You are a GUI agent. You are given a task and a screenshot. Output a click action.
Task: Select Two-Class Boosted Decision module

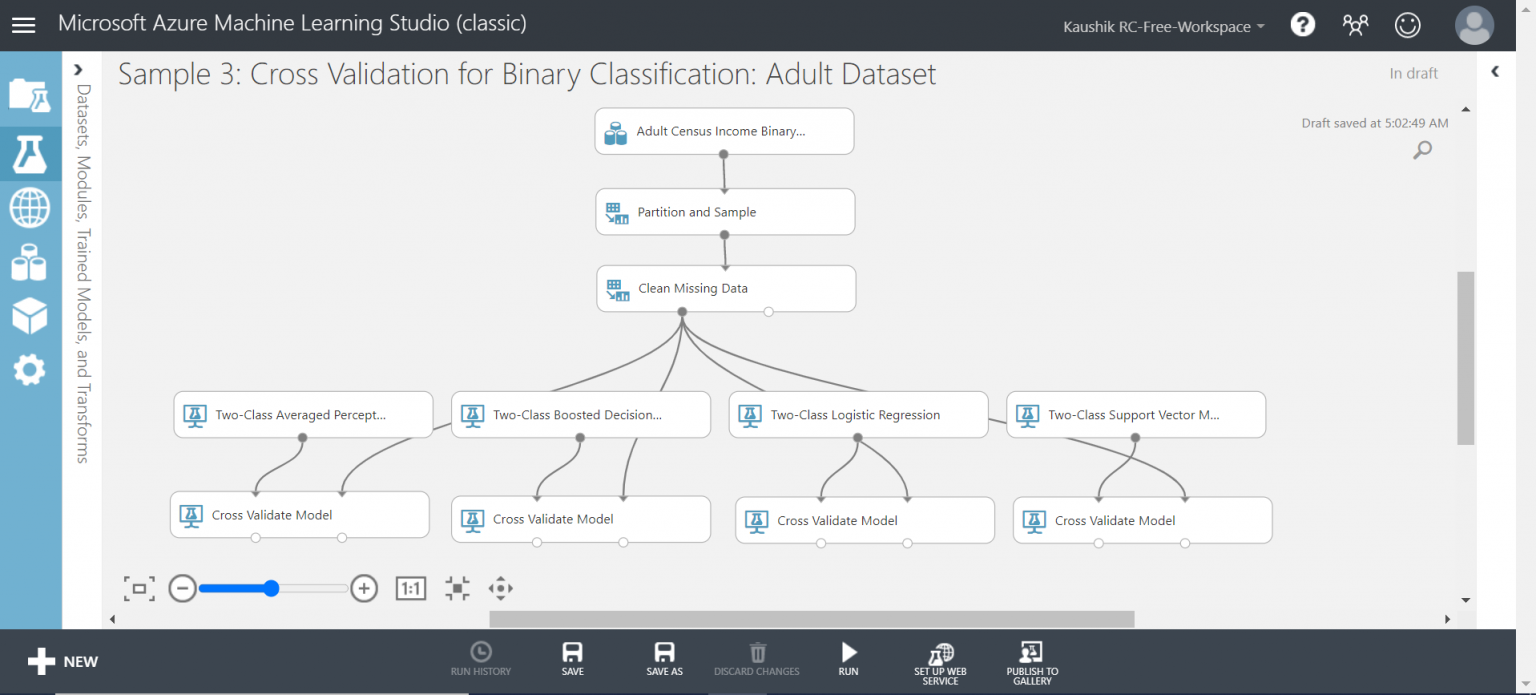click(581, 414)
